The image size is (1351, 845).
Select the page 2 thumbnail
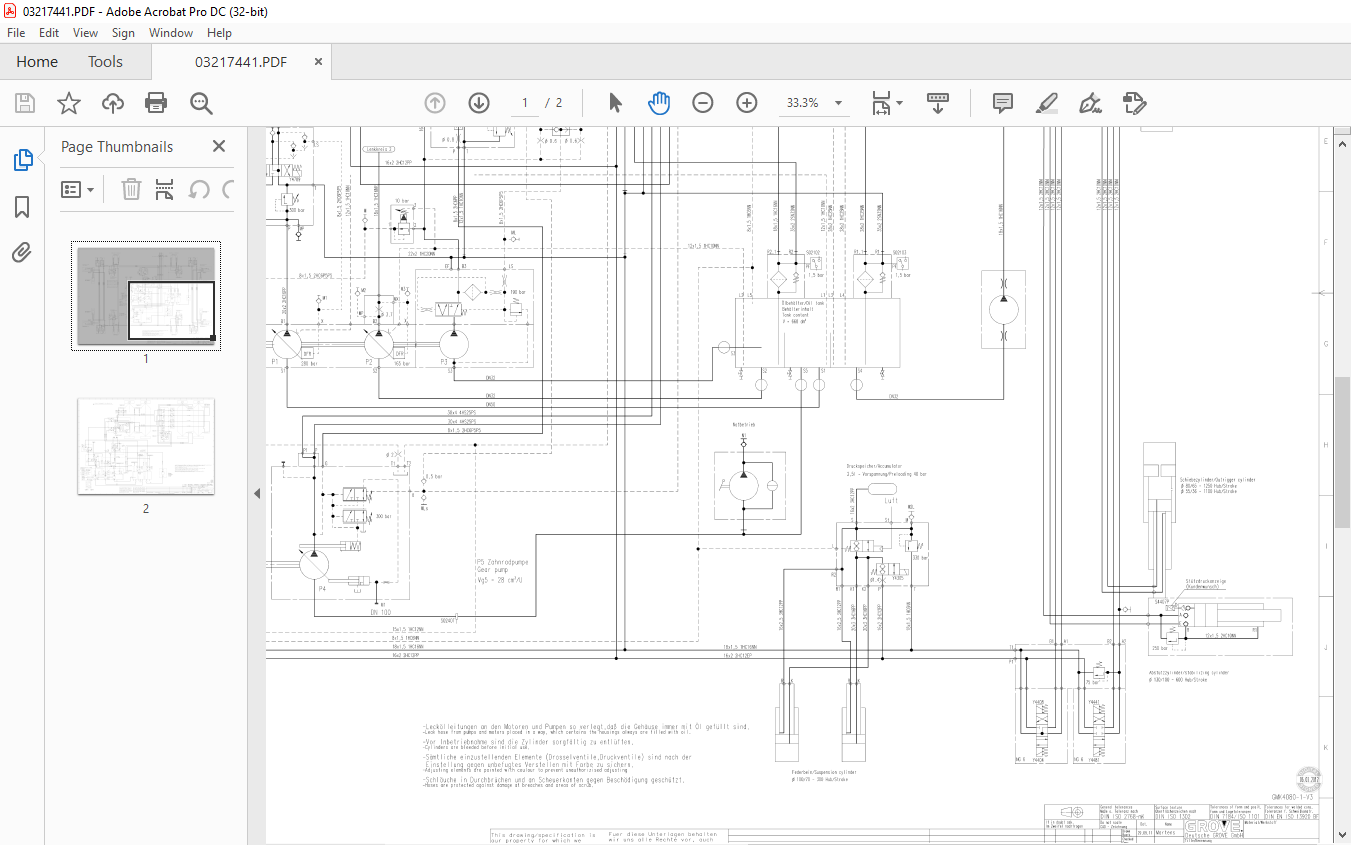tap(146, 446)
